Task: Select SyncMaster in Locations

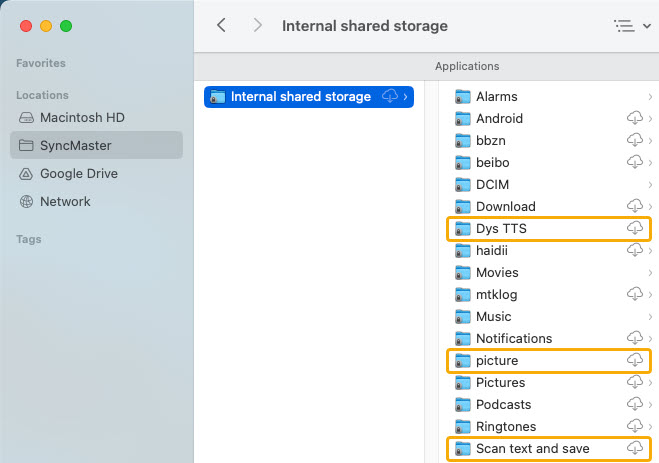Action: [x=96, y=145]
